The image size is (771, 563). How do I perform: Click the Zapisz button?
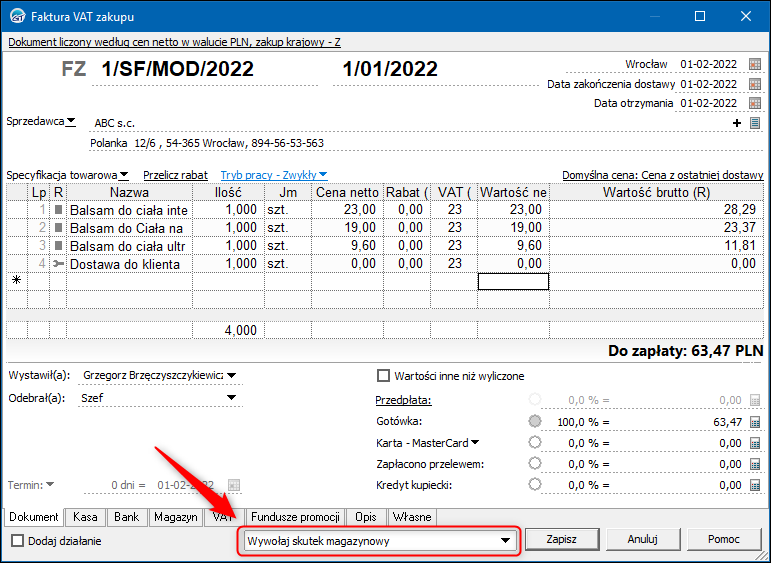tap(561, 539)
